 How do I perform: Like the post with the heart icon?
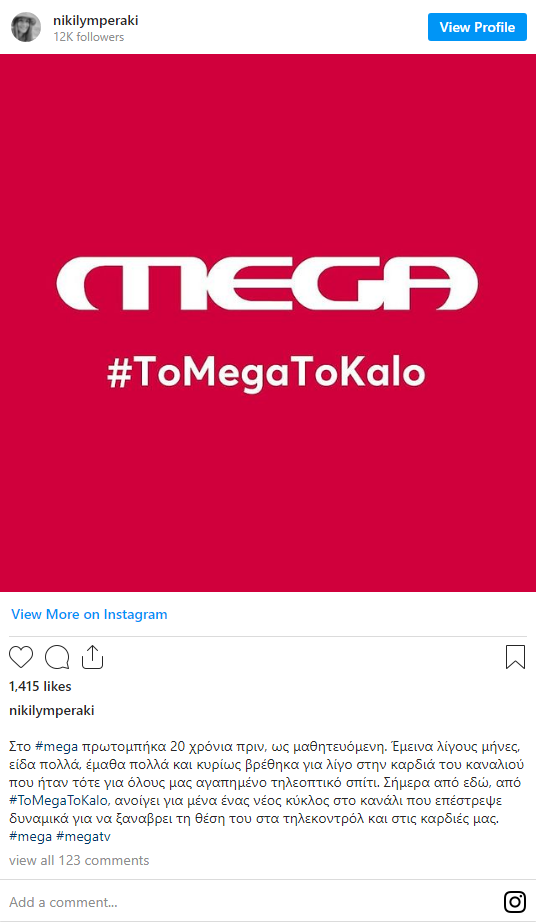21,656
